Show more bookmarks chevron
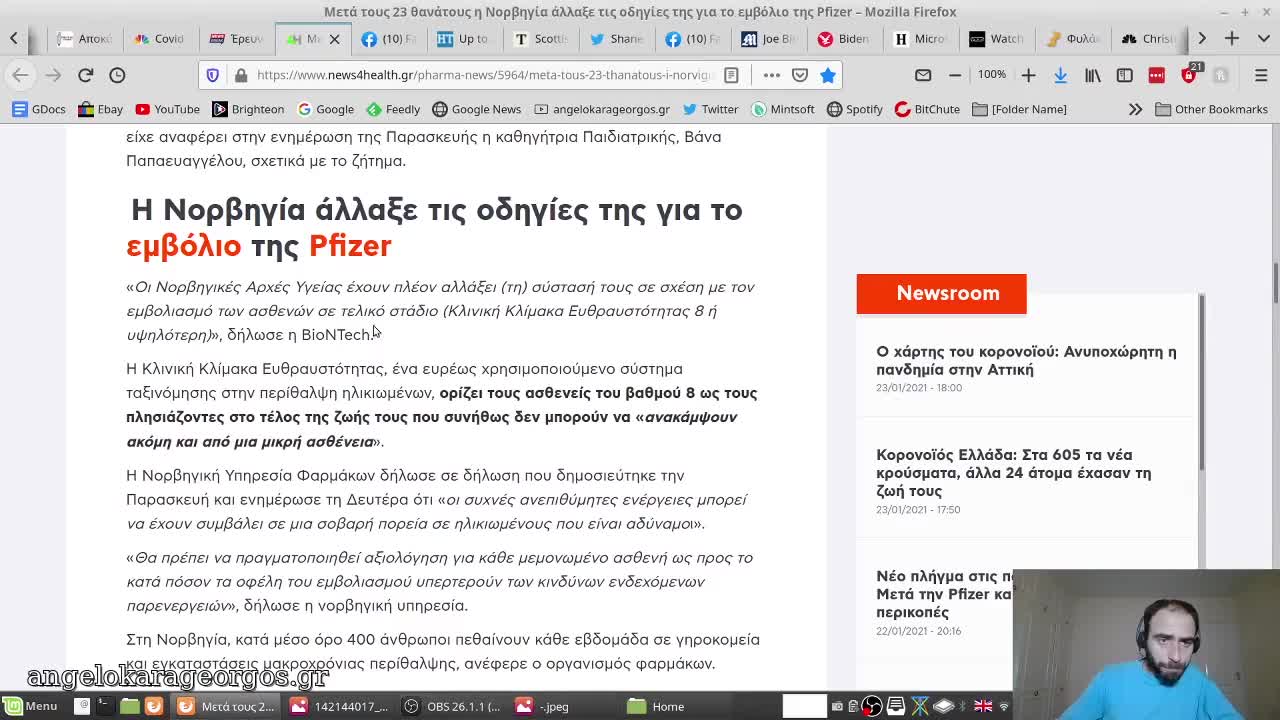Image resolution: width=1280 pixels, height=720 pixels. [x=1135, y=109]
